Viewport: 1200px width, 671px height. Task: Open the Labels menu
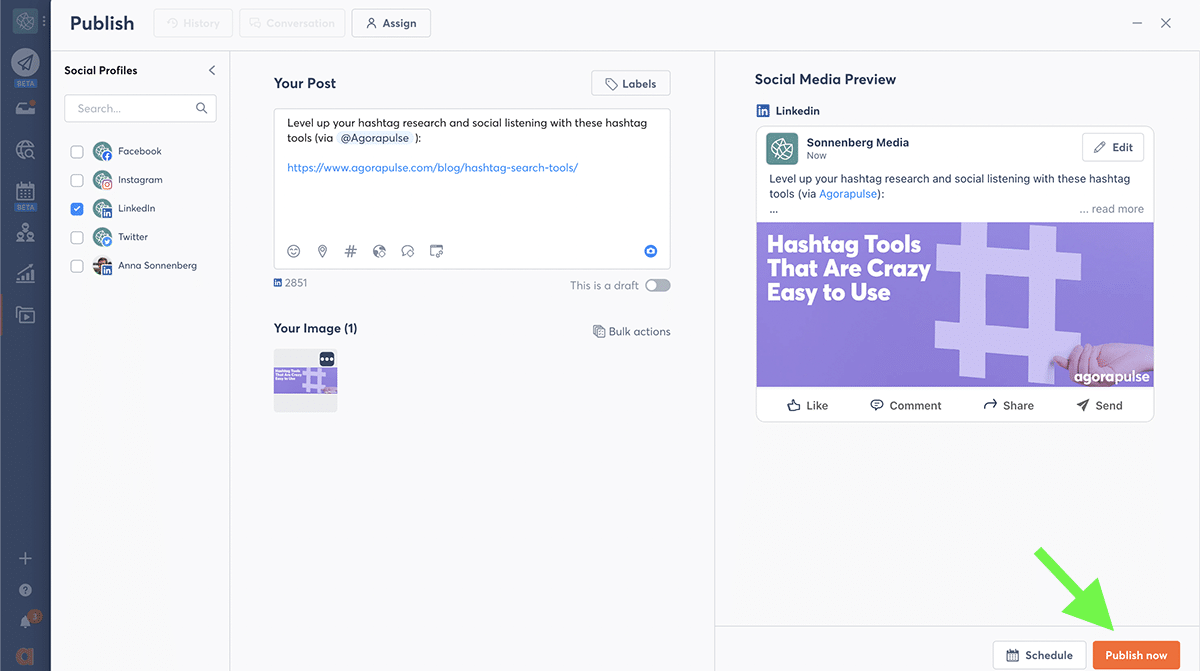pyautogui.click(x=630, y=84)
